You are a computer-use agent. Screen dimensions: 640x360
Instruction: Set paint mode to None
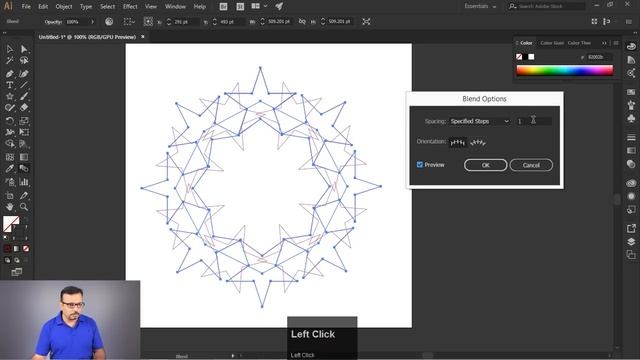[26, 249]
